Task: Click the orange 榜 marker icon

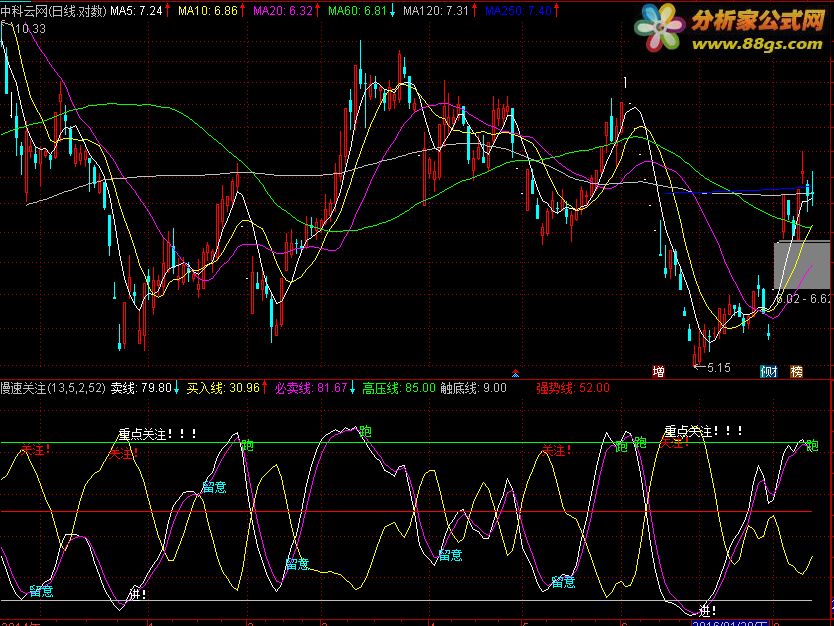Action: [x=796, y=371]
